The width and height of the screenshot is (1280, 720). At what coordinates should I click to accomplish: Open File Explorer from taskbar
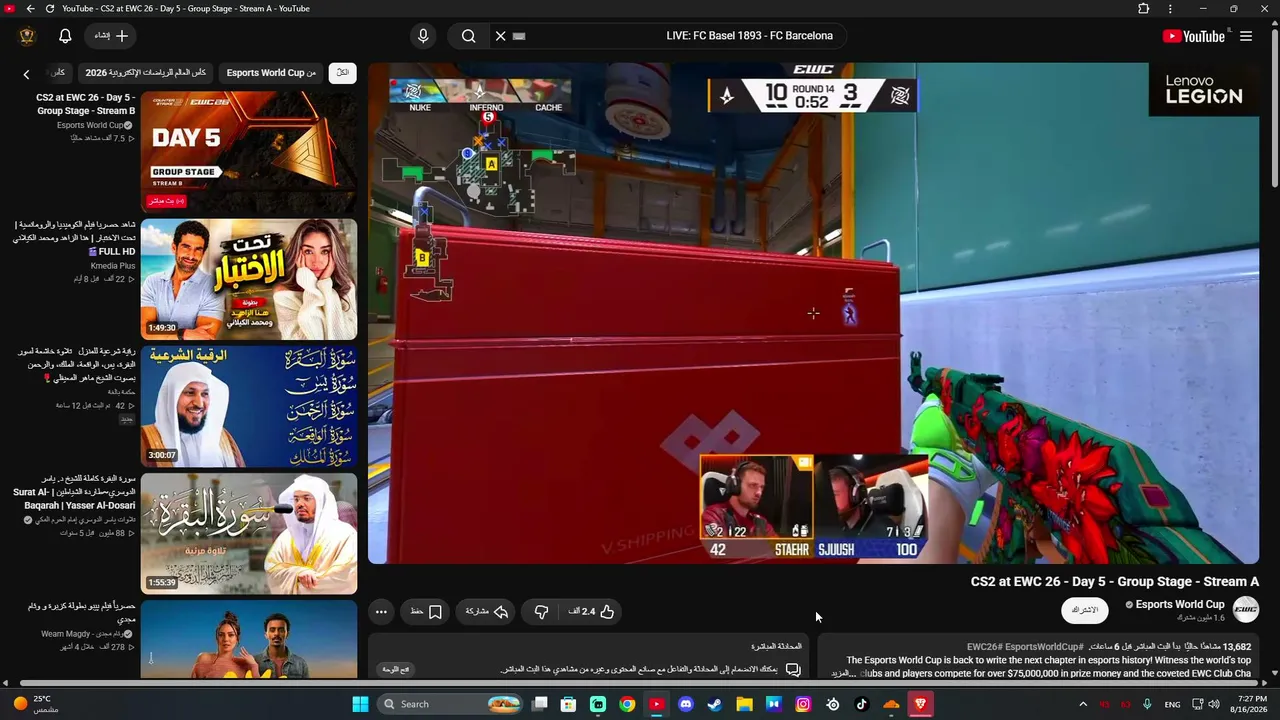[x=744, y=704]
